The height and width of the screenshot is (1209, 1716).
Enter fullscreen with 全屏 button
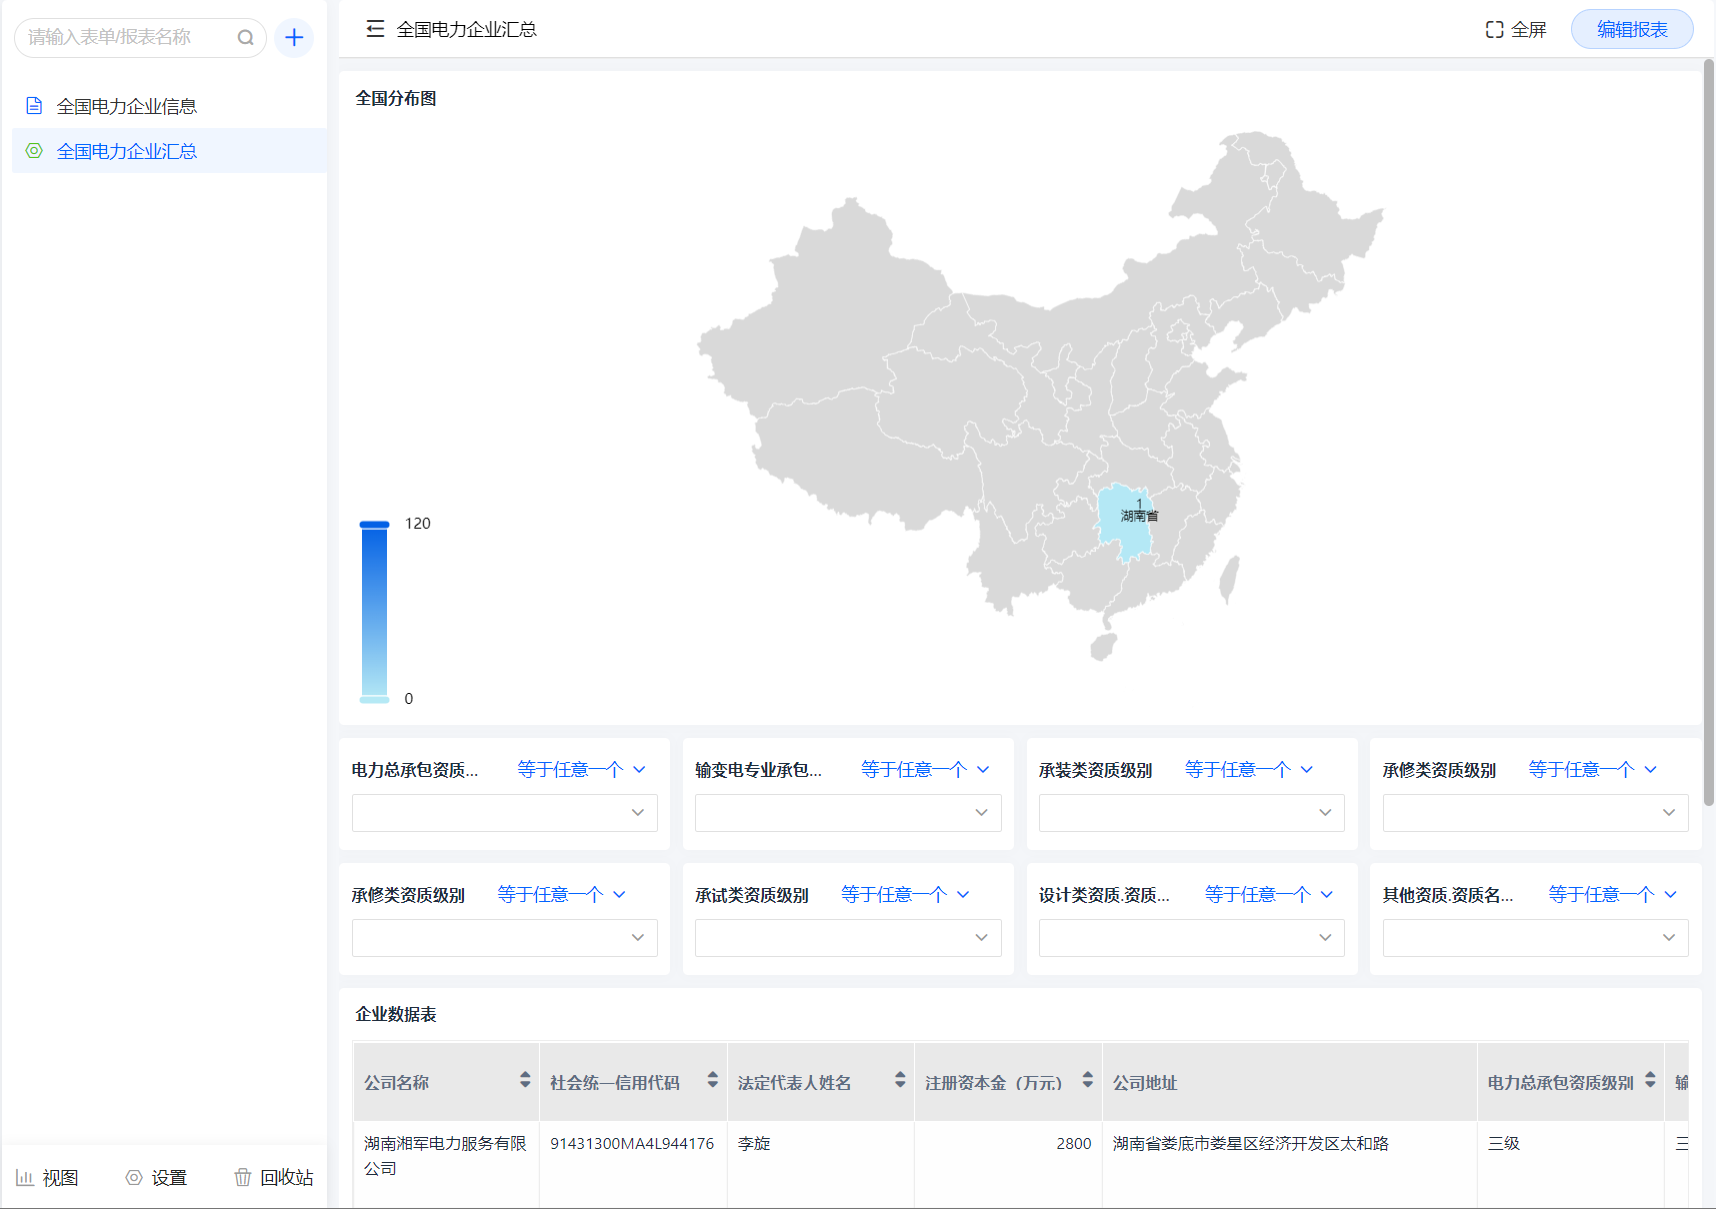[1516, 29]
